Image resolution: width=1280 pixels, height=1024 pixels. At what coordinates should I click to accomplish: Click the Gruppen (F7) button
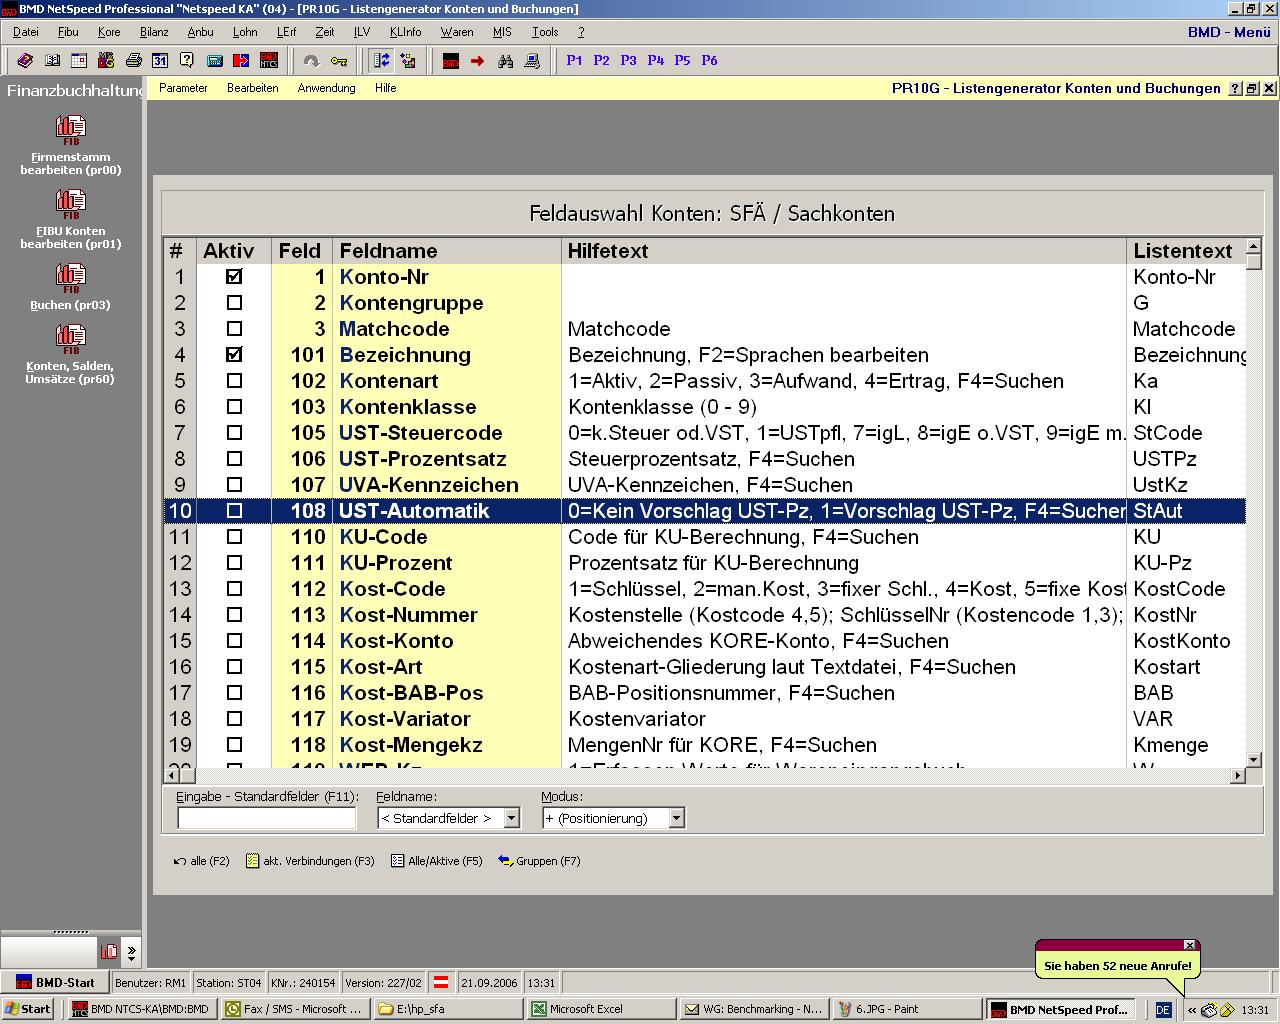[539, 861]
